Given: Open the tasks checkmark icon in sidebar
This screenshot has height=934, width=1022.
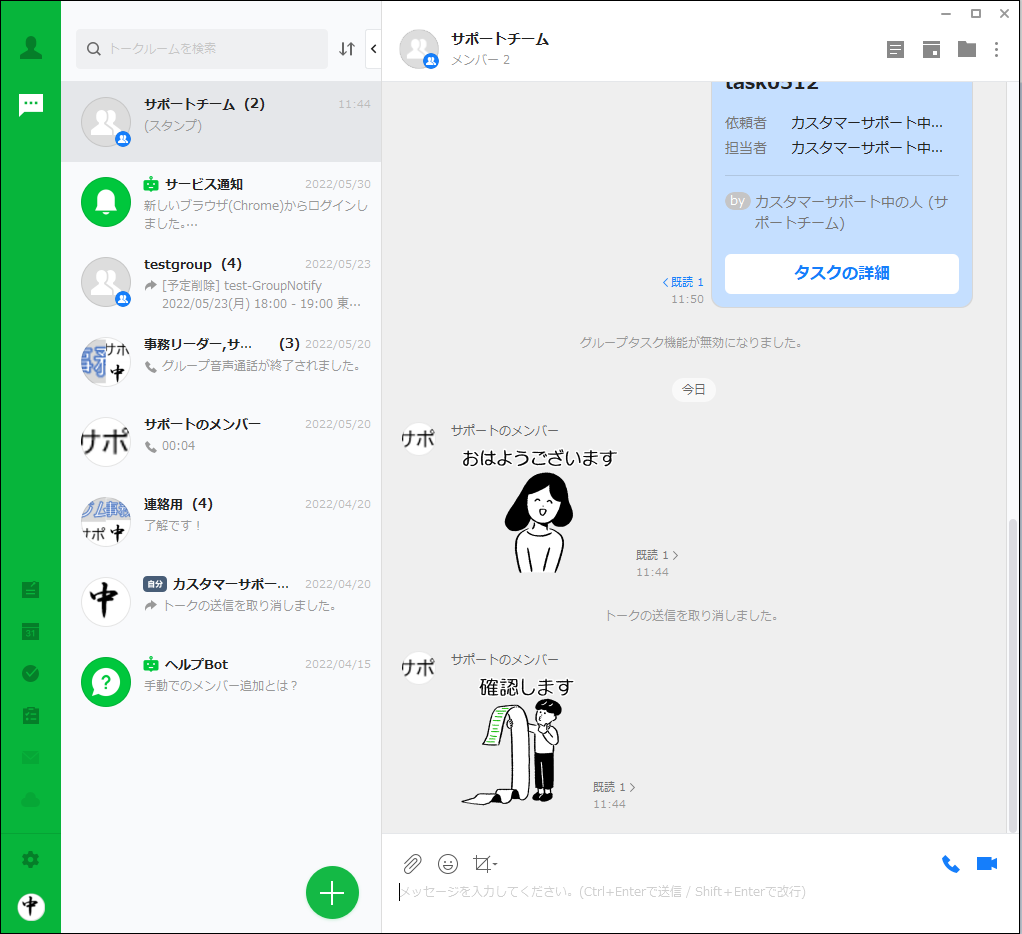Looking at the screenshot, I should coord(31,673).
